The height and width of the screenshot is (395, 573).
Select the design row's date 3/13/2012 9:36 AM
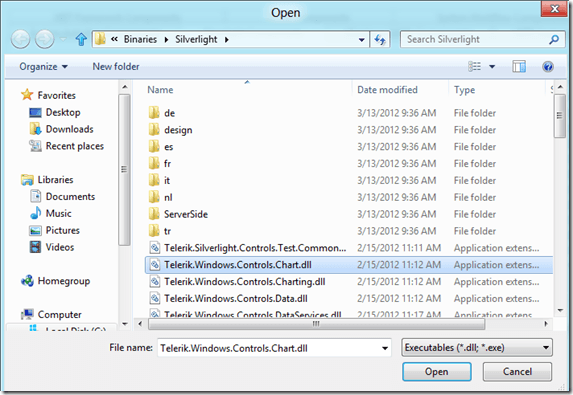396,129
